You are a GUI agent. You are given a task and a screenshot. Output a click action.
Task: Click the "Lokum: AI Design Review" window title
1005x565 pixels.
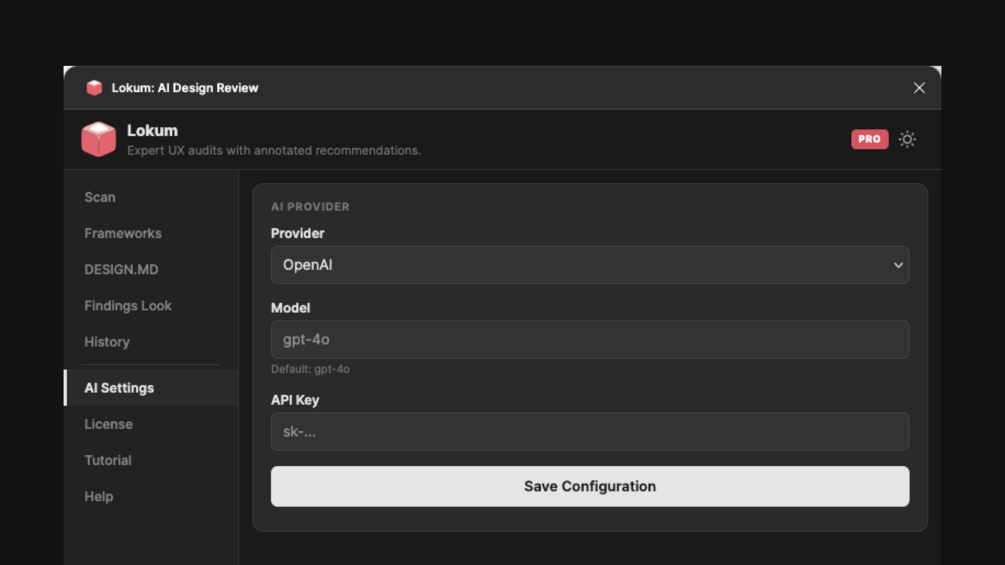(185, 88)
